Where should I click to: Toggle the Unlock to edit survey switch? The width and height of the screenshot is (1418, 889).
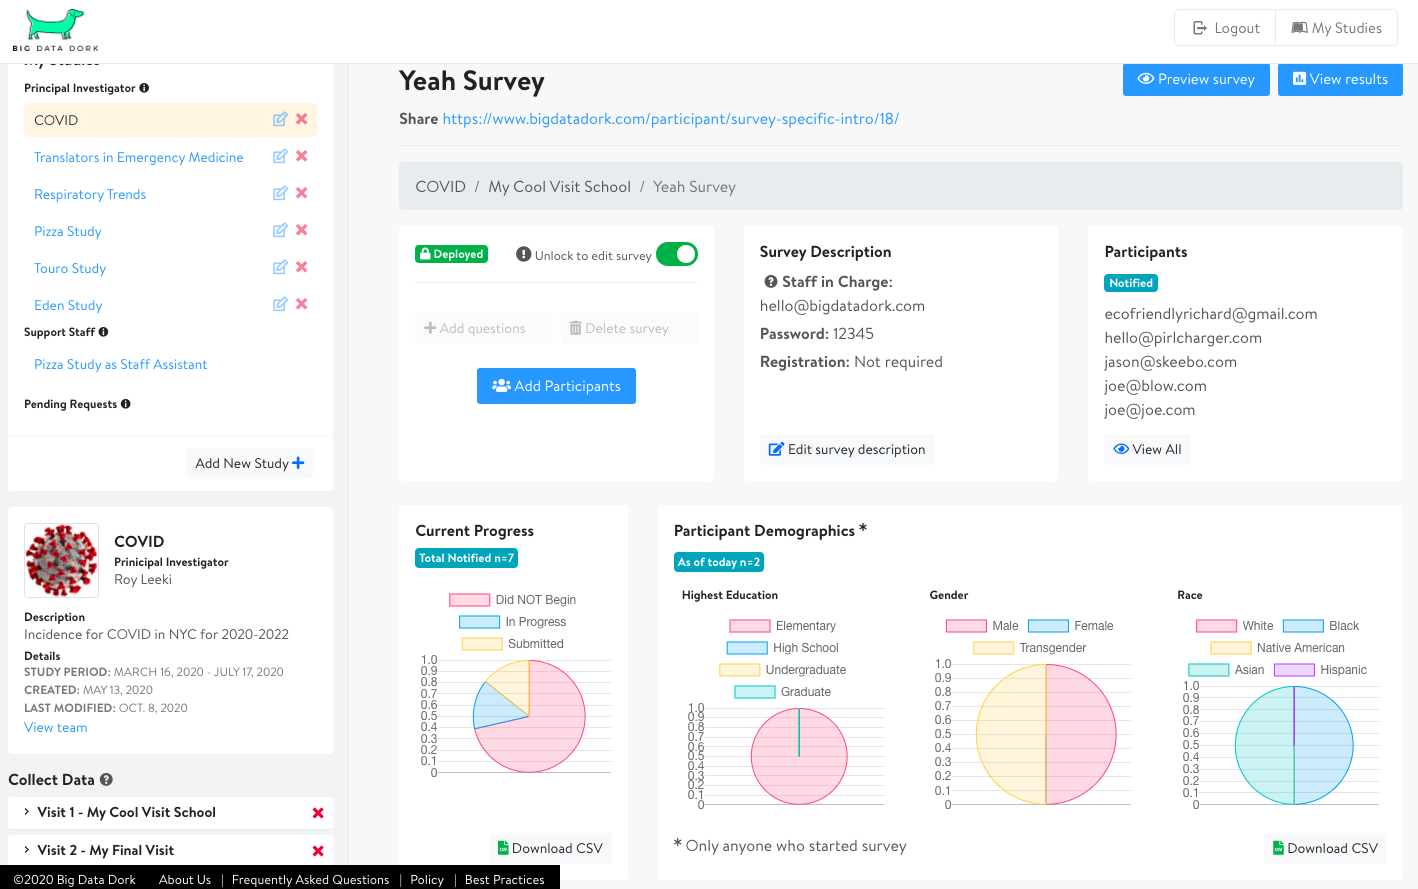tap(677, 254)
